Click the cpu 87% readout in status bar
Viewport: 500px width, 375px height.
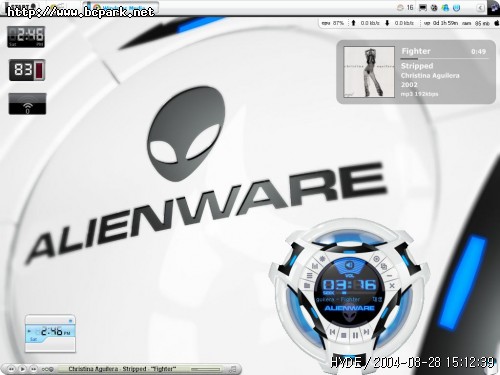coord(332,23)
